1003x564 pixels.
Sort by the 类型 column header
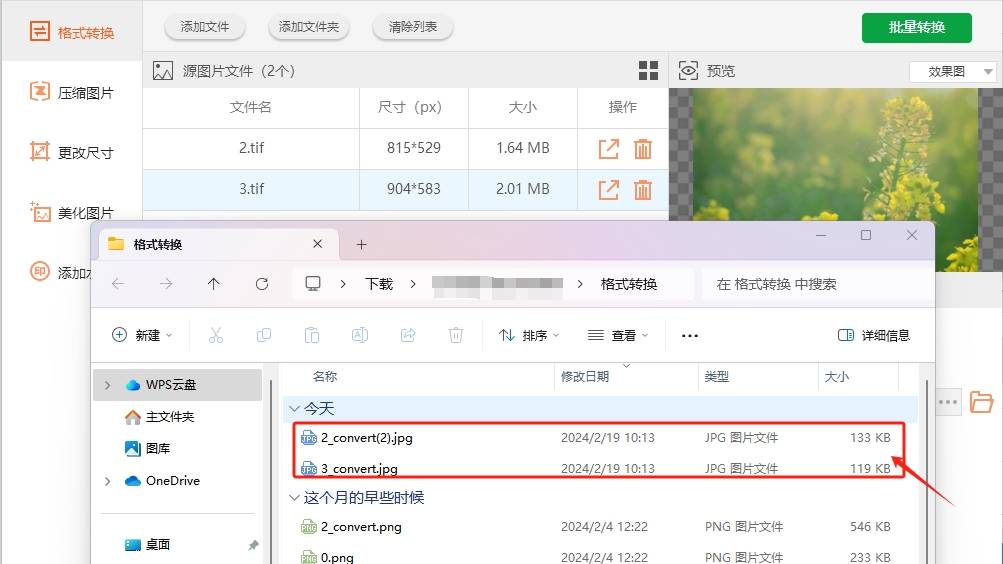tap(716, 377)
